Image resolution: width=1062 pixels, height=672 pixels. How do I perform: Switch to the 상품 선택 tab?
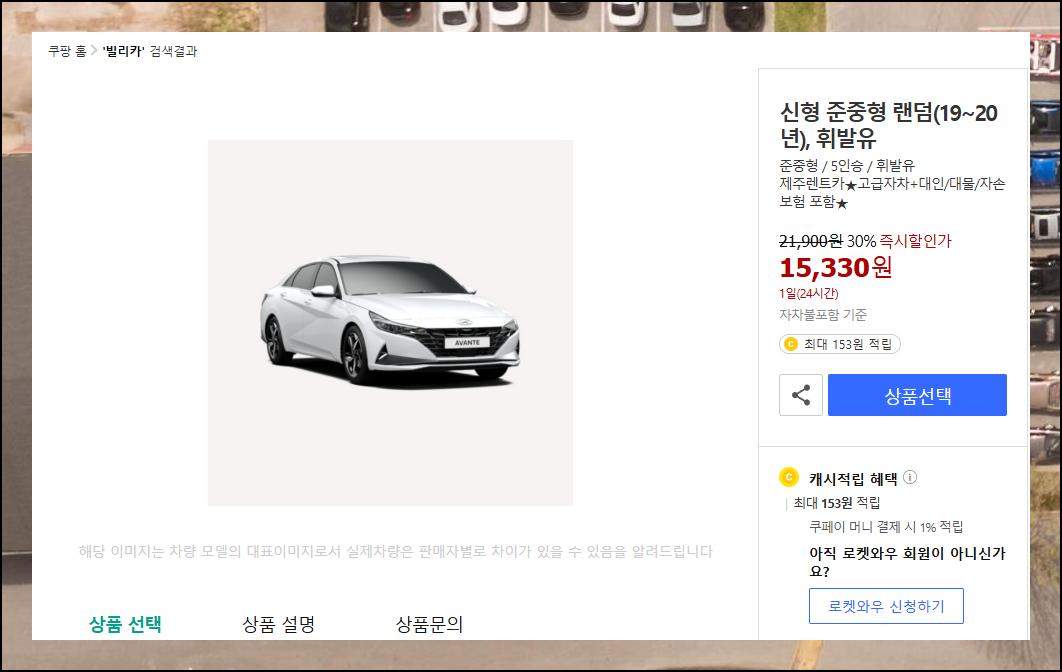[x=125, y=624]
